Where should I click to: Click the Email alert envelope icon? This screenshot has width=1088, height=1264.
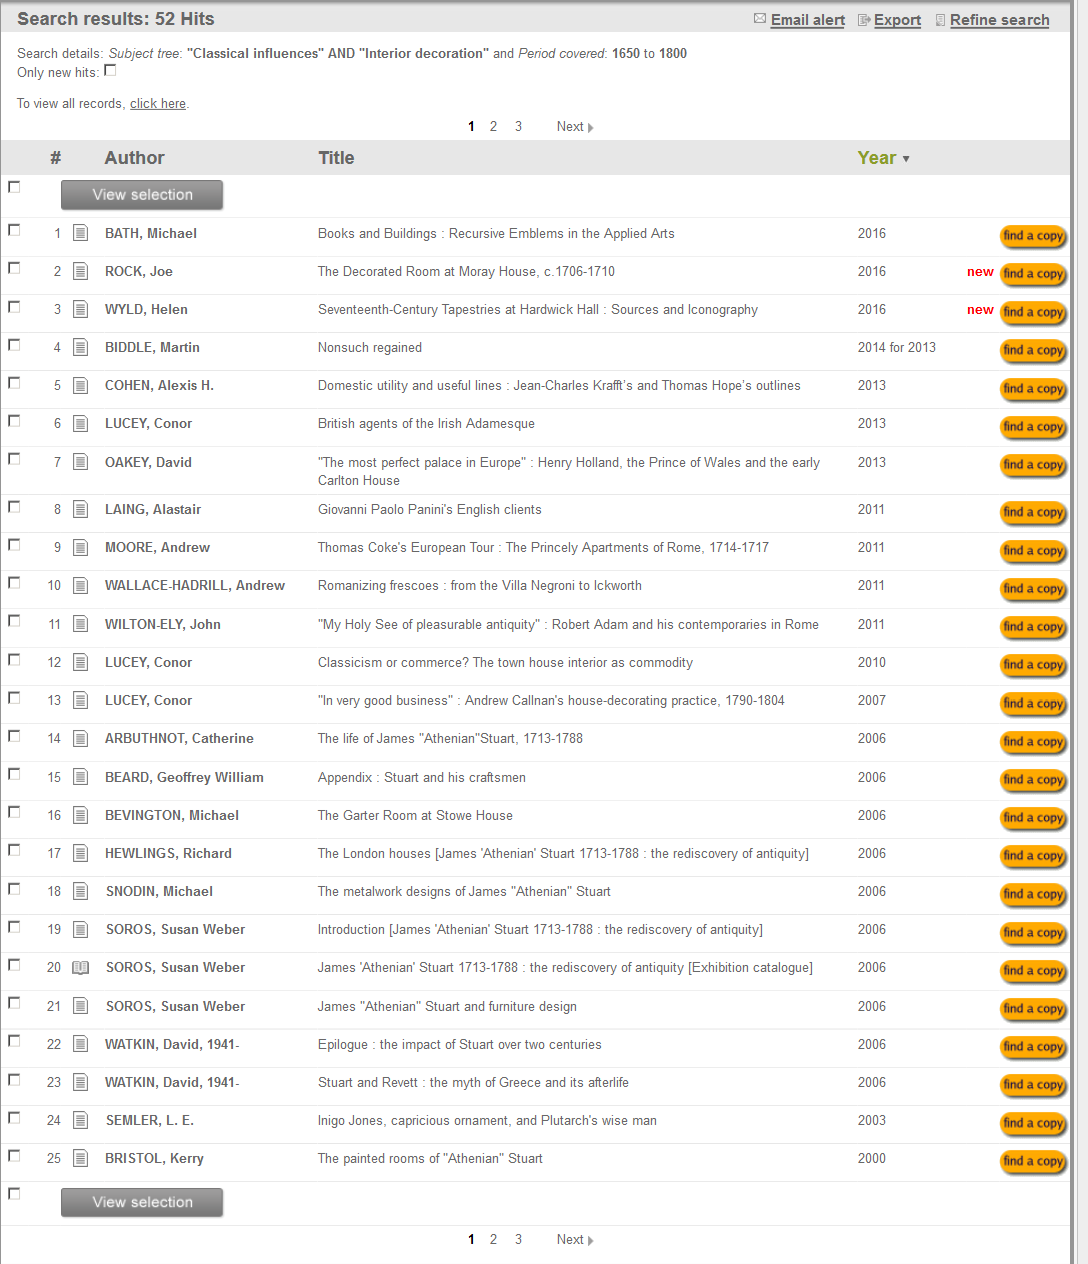tap(760, 19)
